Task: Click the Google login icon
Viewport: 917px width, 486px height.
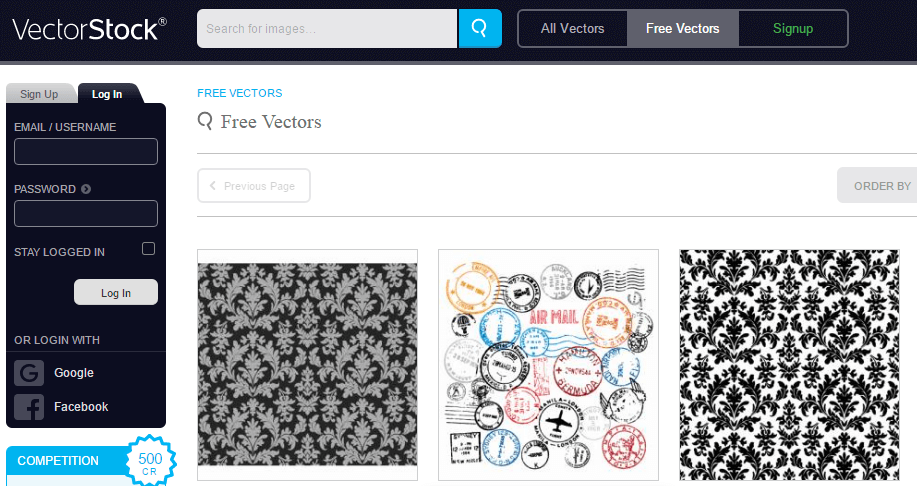Action: (29, 373)
